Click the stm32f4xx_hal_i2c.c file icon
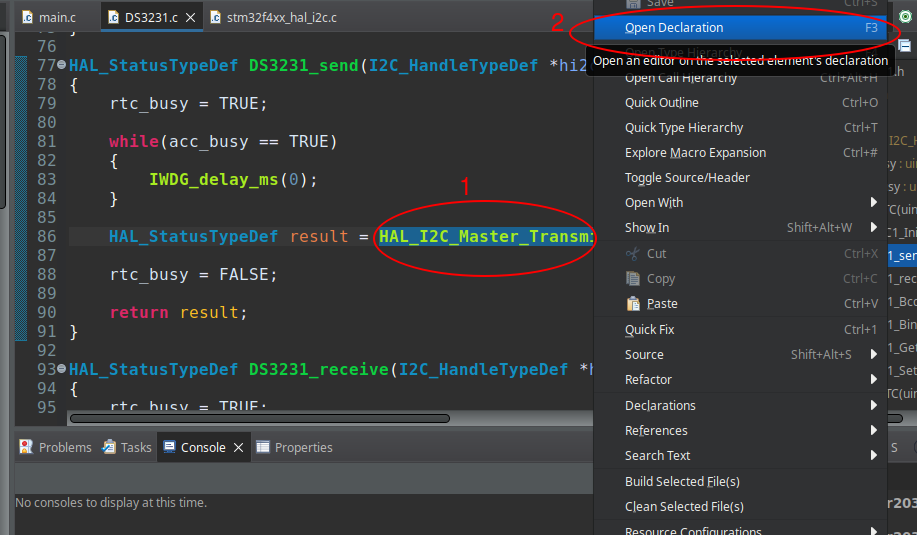Viewport: 917px width, 535px height. click(215, 18)
